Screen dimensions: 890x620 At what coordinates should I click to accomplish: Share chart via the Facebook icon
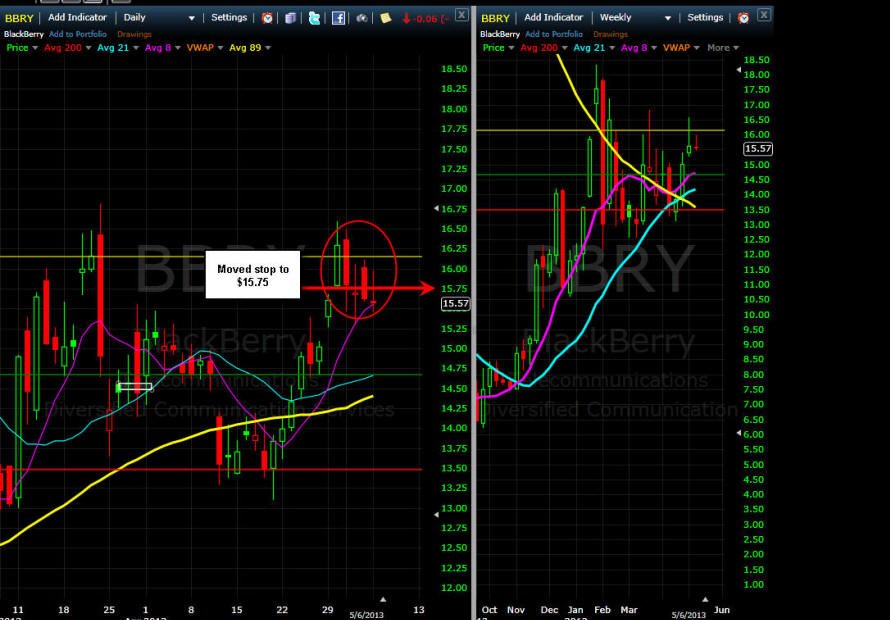338,18
